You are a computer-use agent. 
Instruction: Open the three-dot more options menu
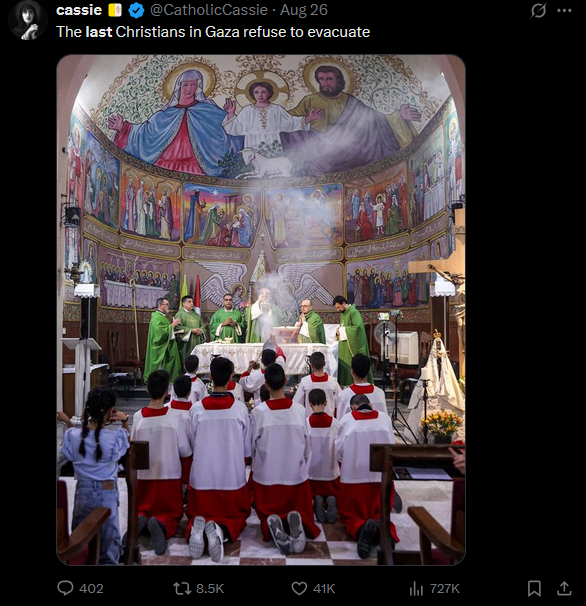564,10
